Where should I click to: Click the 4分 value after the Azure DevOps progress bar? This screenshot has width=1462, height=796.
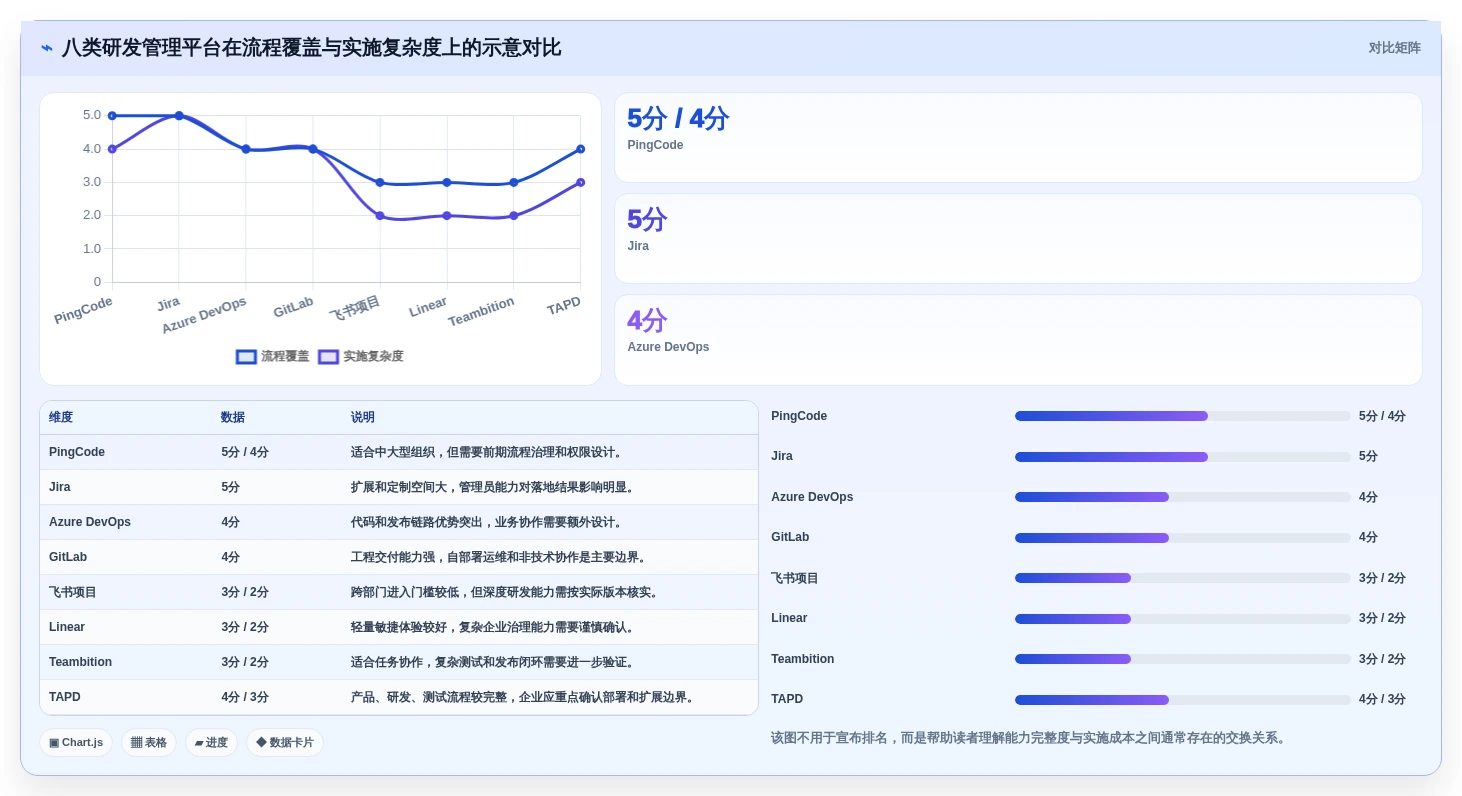coord(1368,497)
